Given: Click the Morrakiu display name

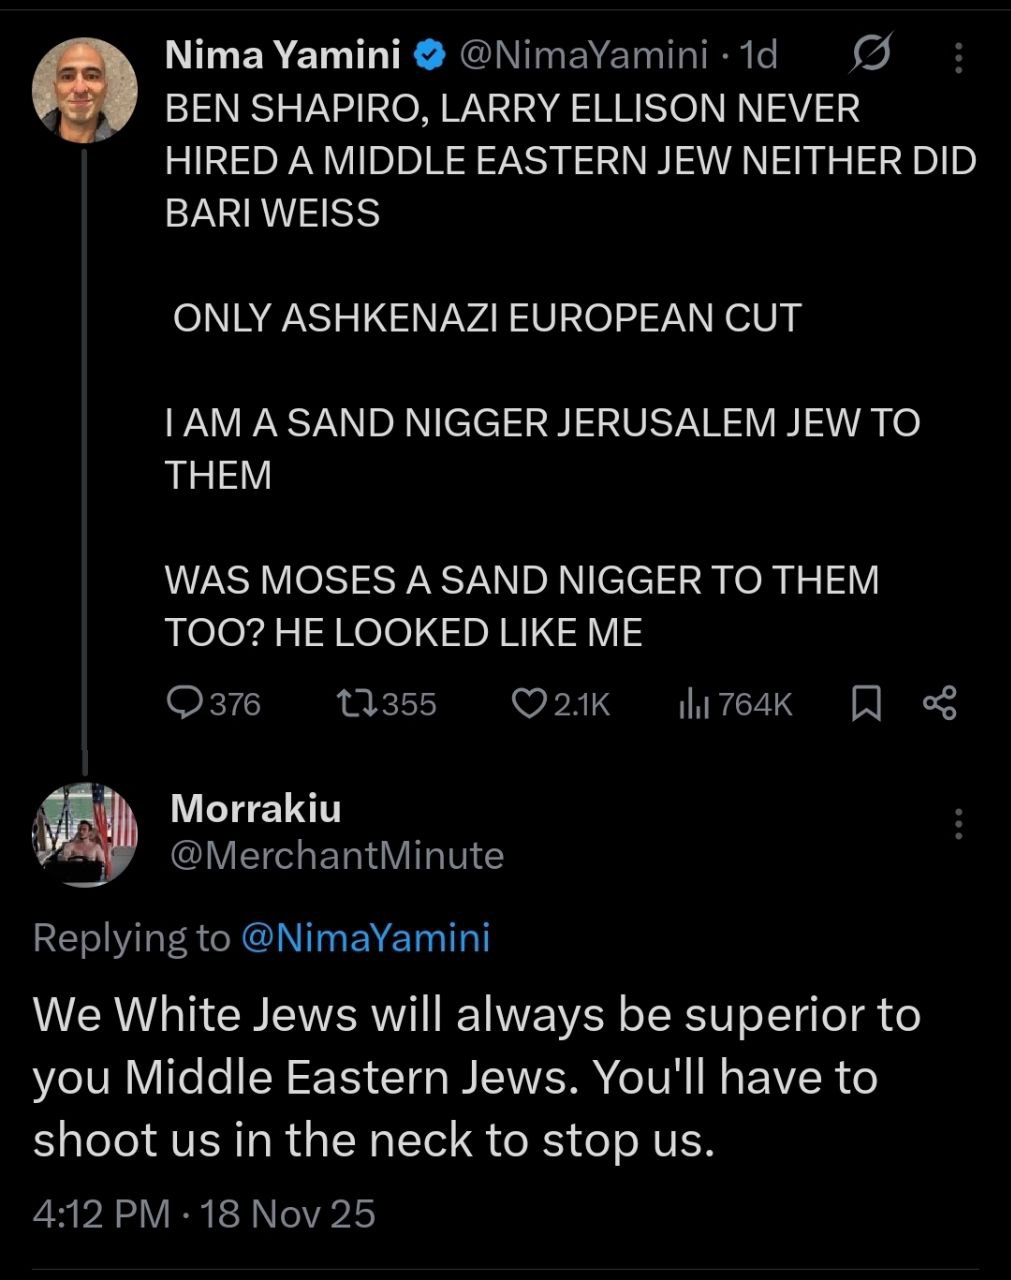Looking at the screenshot, I should point(255,808).
